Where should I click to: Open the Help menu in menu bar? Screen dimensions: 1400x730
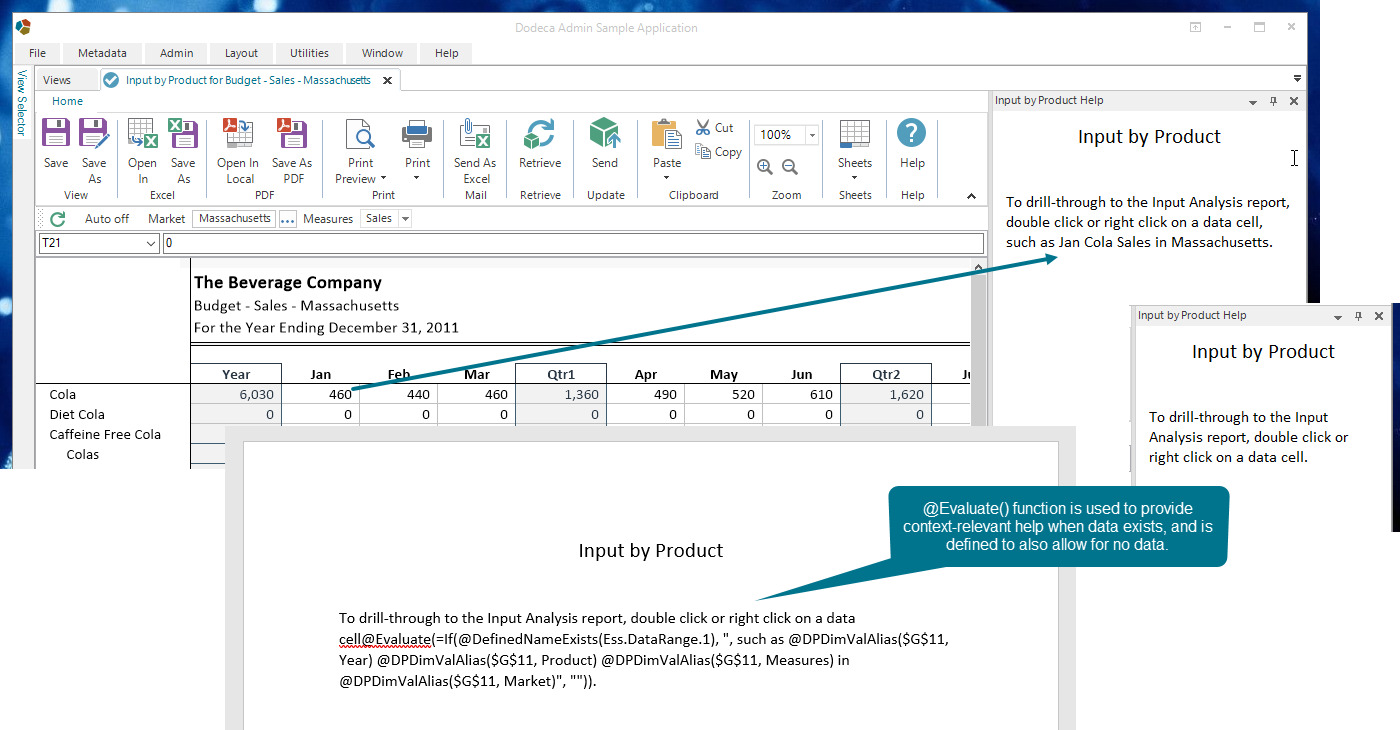(447, 53)
